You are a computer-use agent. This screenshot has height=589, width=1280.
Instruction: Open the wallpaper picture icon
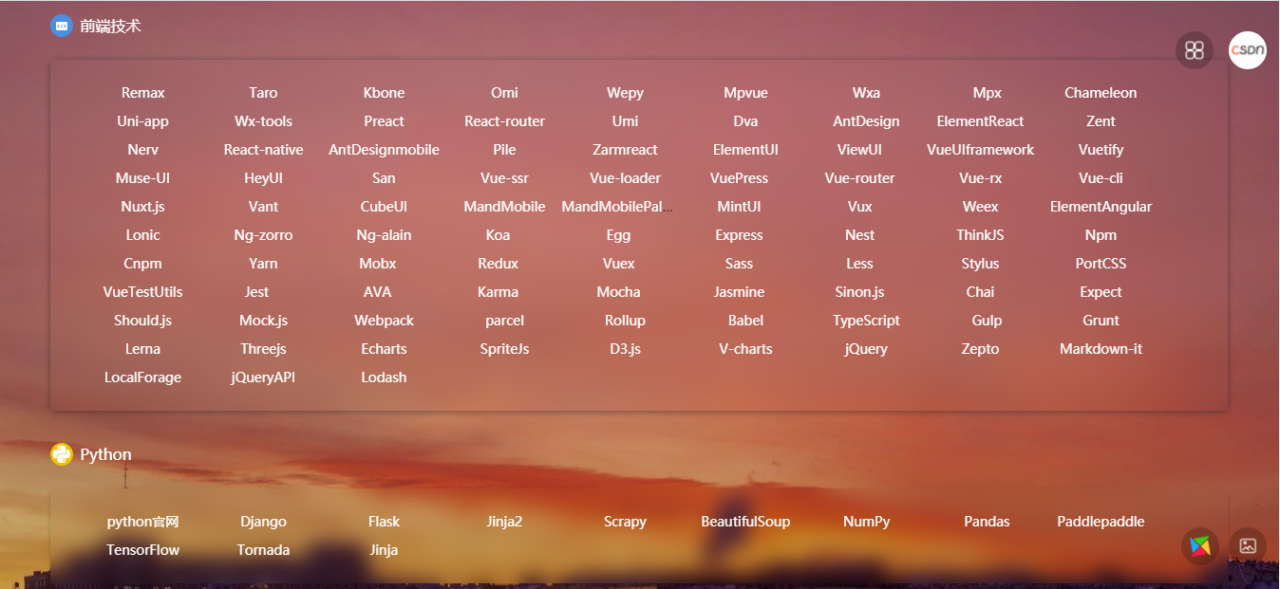pyautogui.click(x=1247, y=546)
